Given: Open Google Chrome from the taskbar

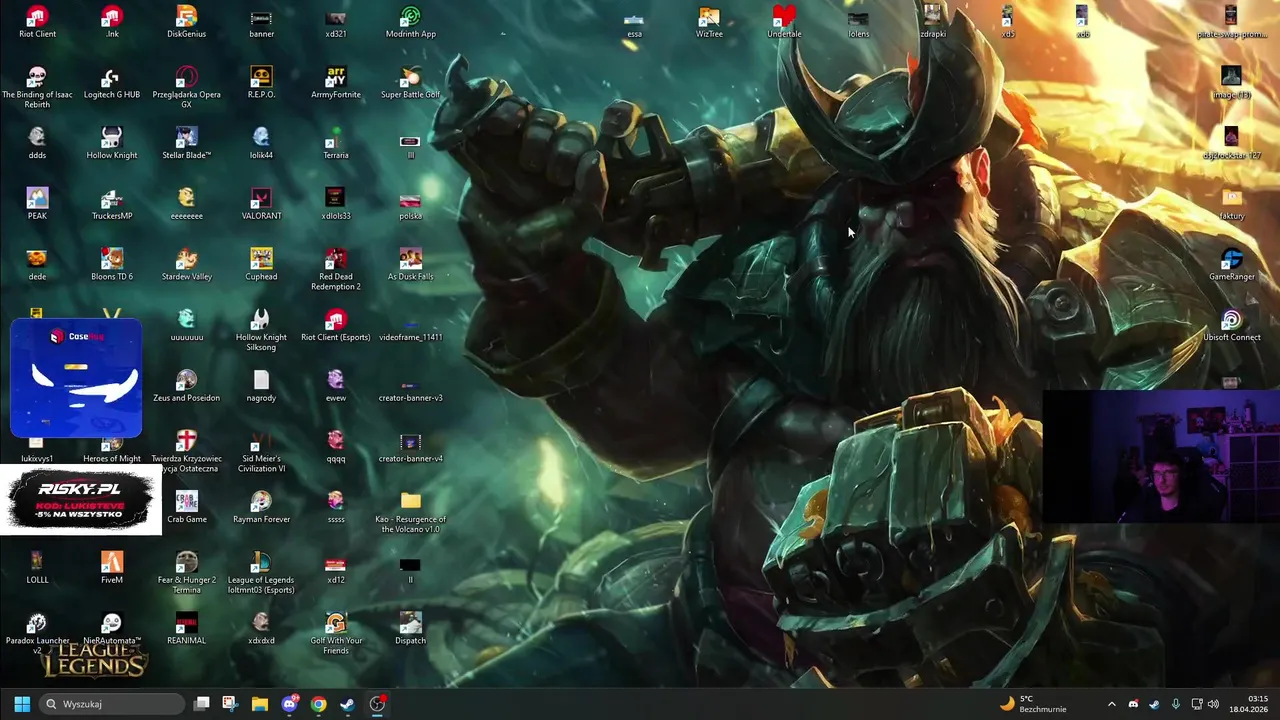Looking at the screenshot, I should click(x=318, y=704).
